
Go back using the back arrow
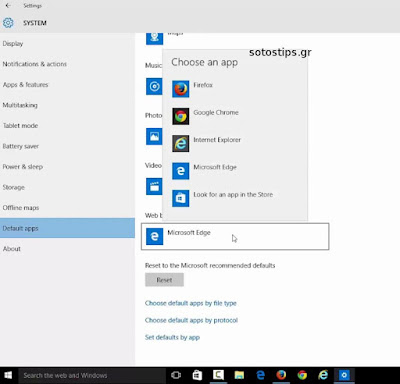pyautogui.click(x=8, y=6)
